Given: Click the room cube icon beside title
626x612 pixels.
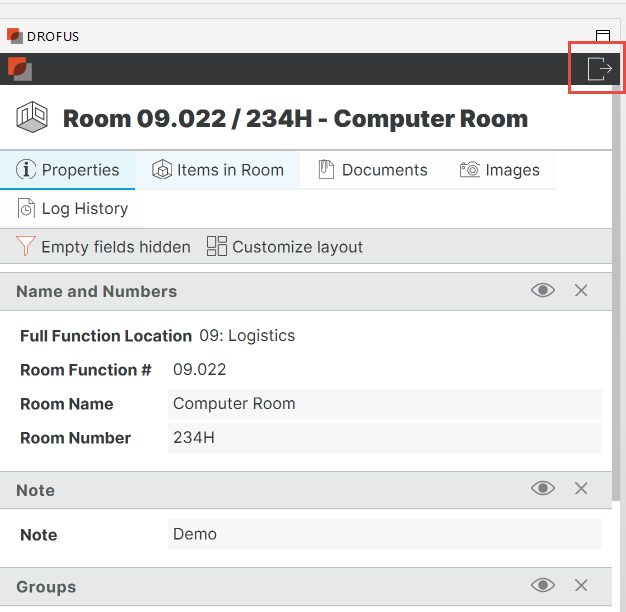Looking at the screenshot, I should pyautogui.click(x=32, y=118).
